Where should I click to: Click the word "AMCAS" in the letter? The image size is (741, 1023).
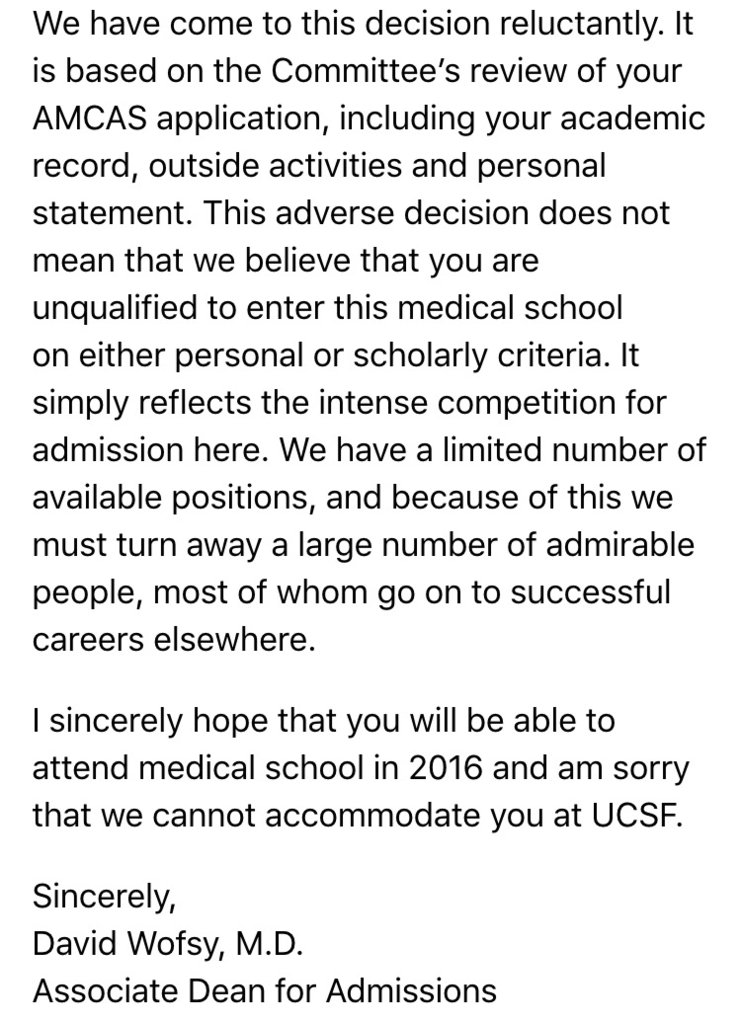click(x=89, y=118)
